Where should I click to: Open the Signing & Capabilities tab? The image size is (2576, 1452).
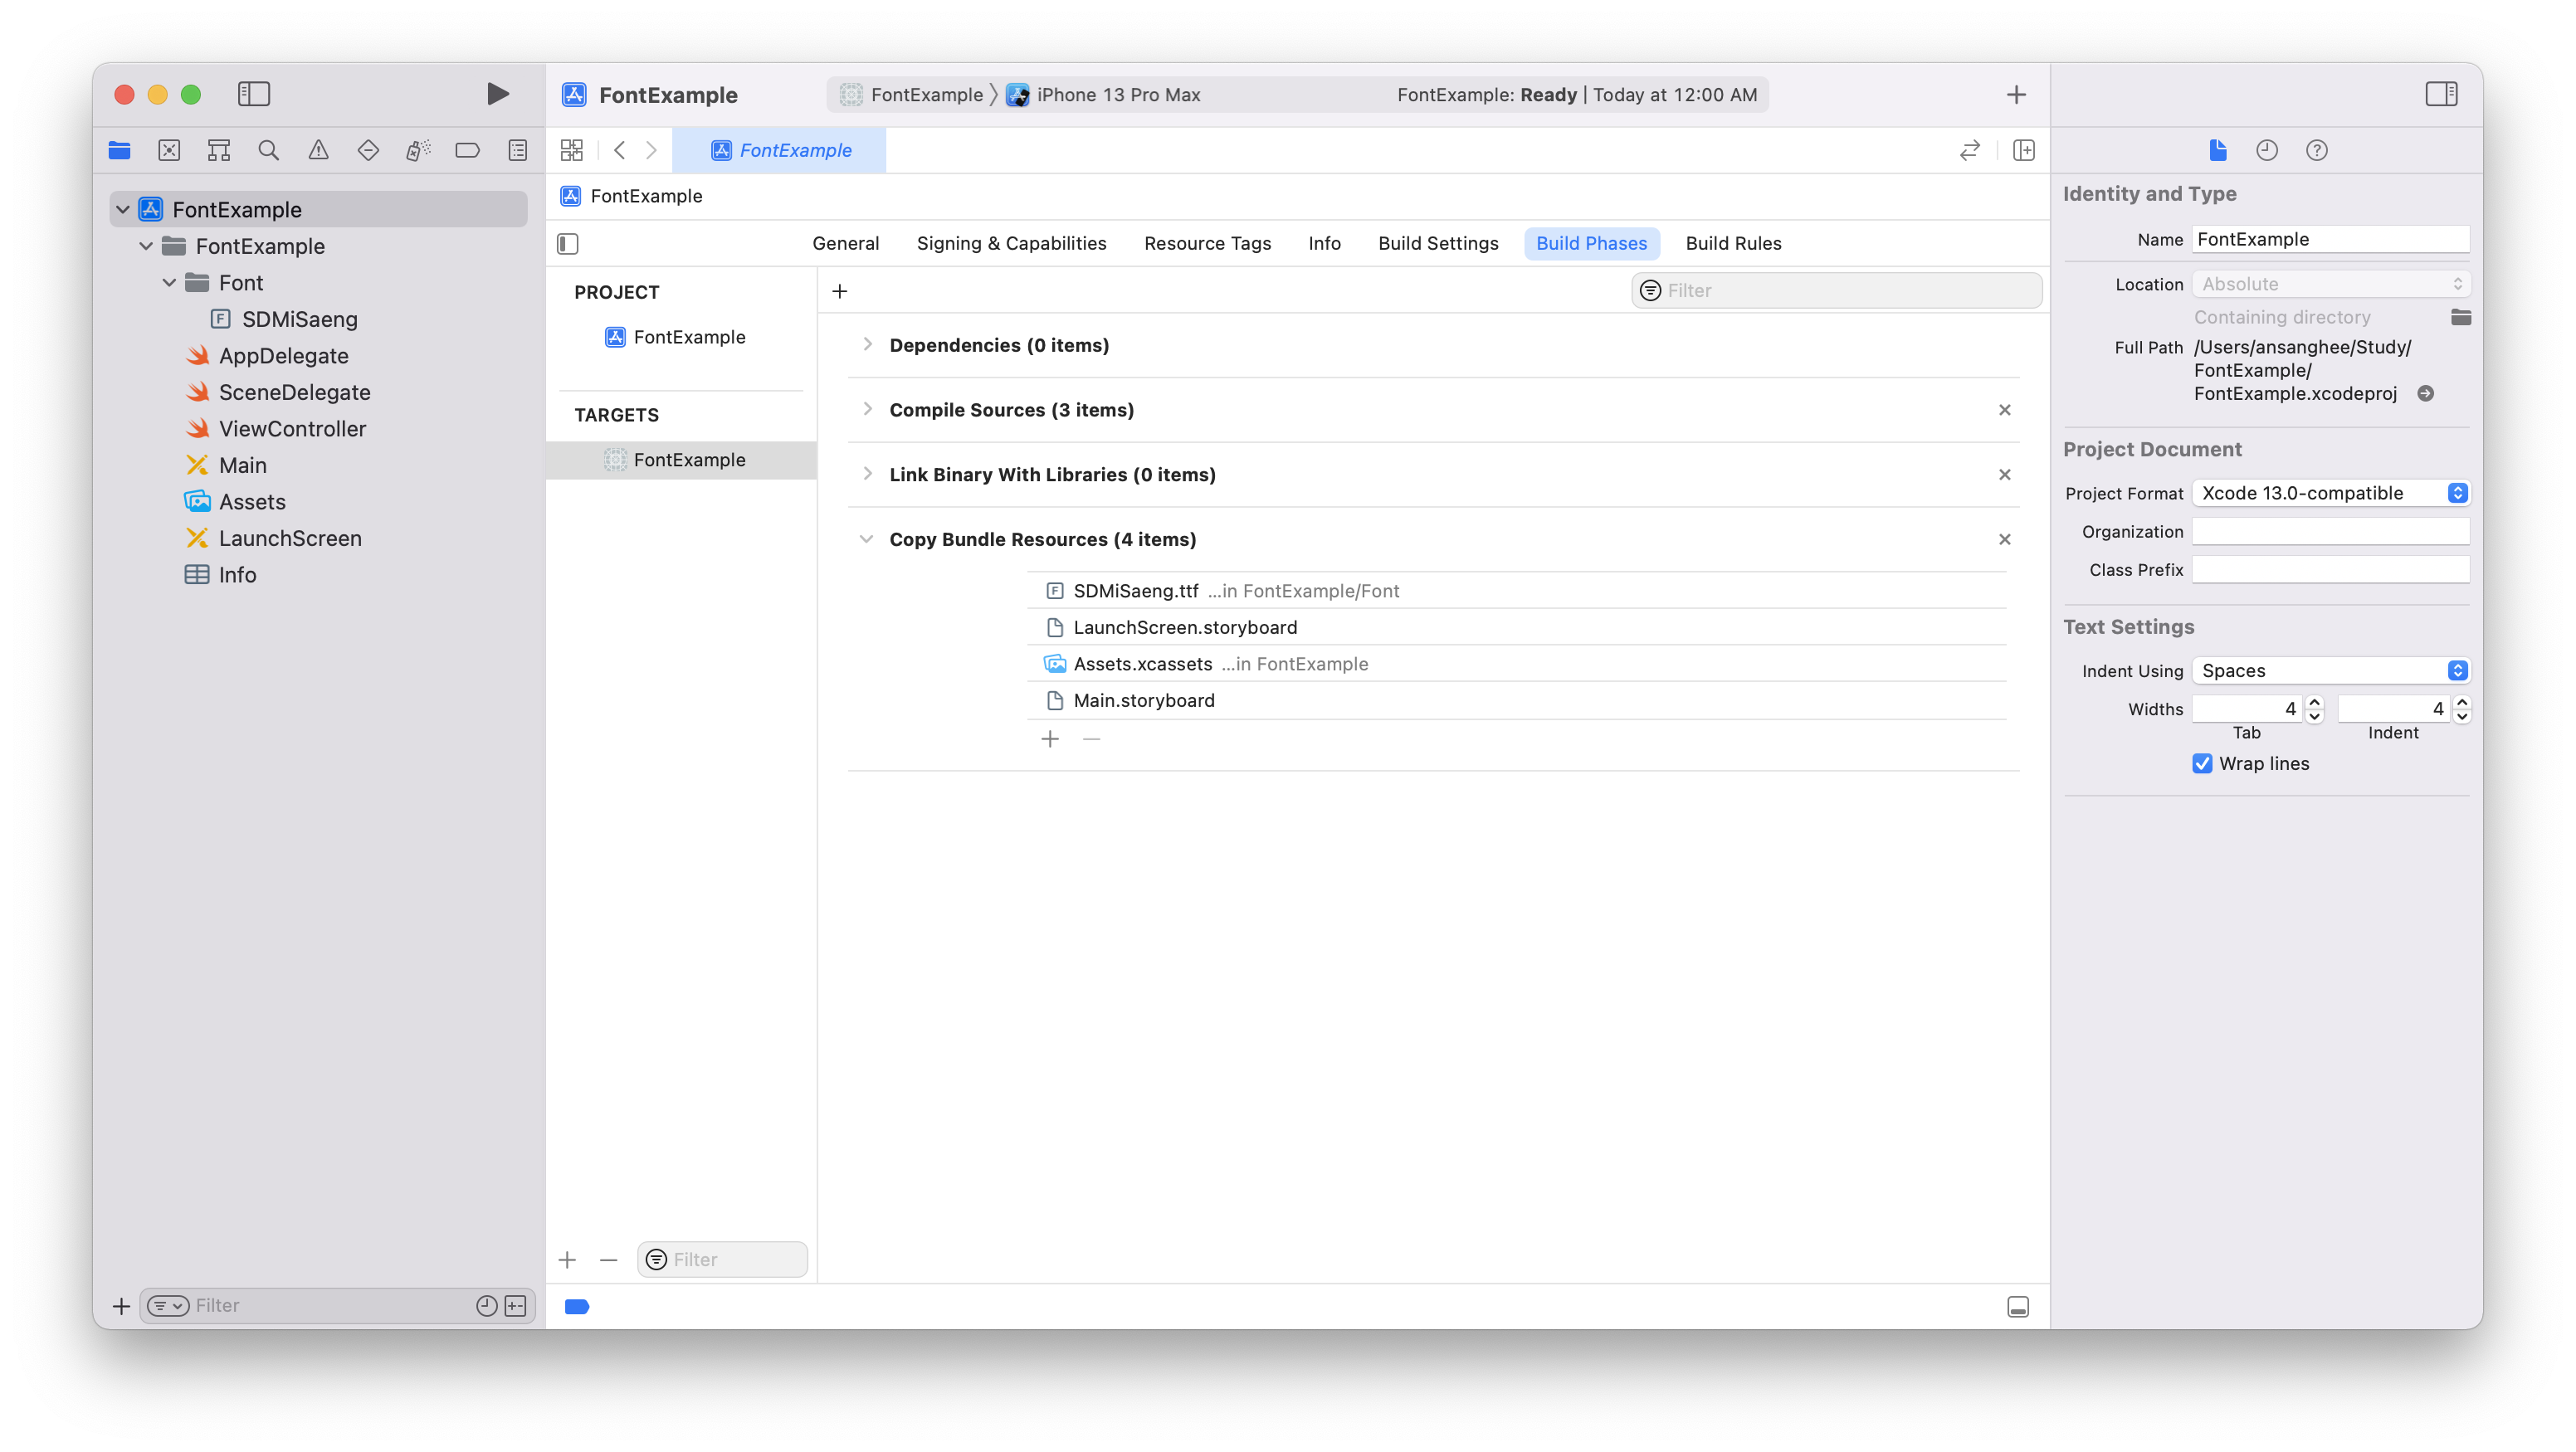coord(1011,243)
